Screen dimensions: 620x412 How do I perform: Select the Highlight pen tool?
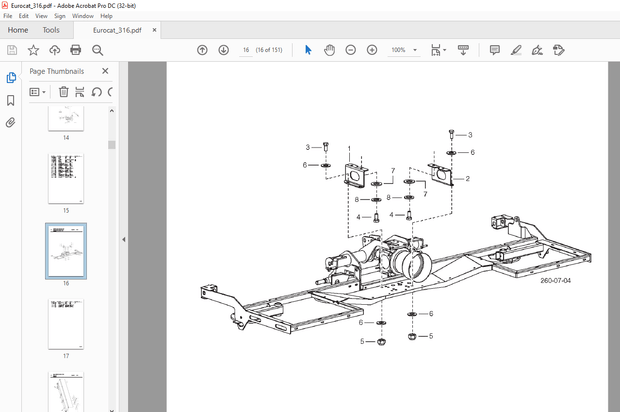(516, 50)
